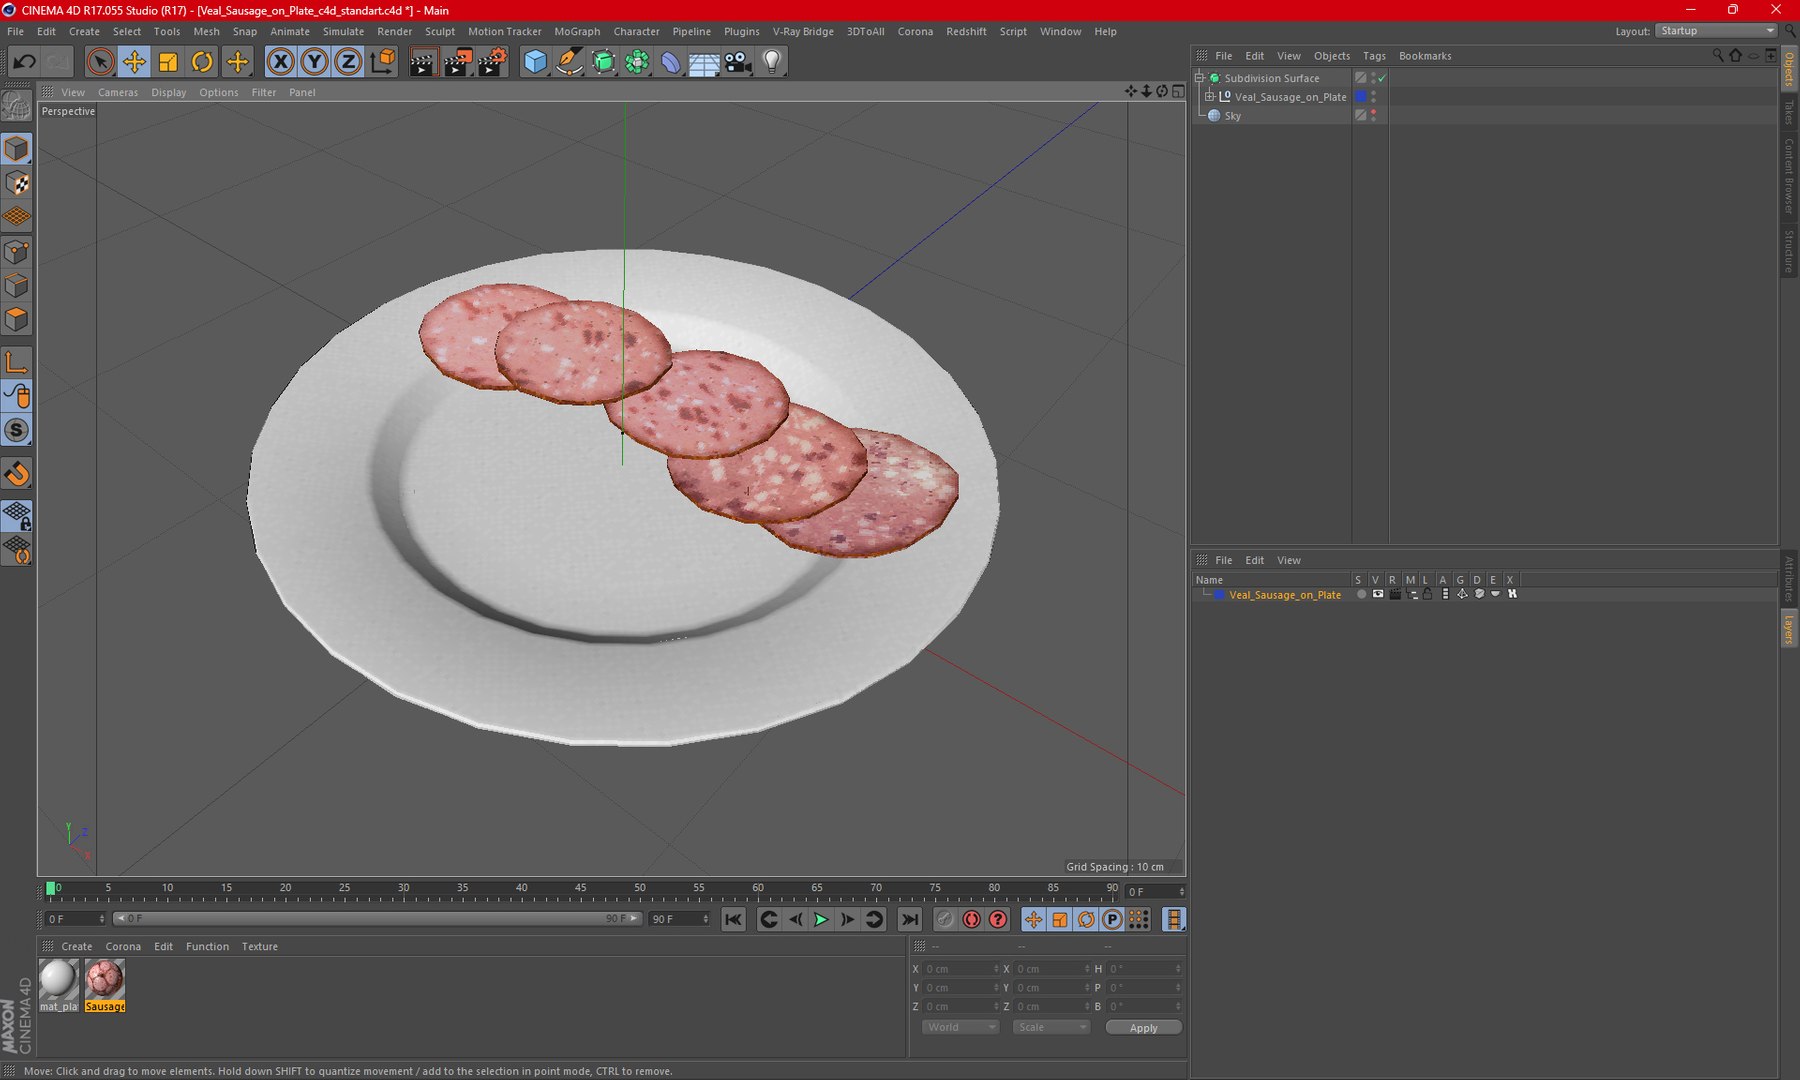
Task: Collapse the Subdivision Surface tree node
Action: (x=1200, y=78)
